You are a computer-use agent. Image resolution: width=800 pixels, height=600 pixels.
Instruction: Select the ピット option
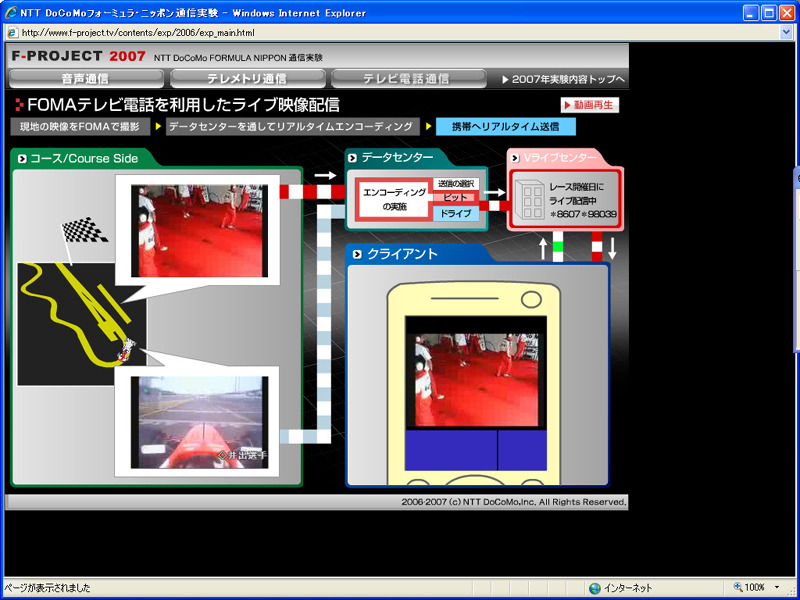[456, 197]
